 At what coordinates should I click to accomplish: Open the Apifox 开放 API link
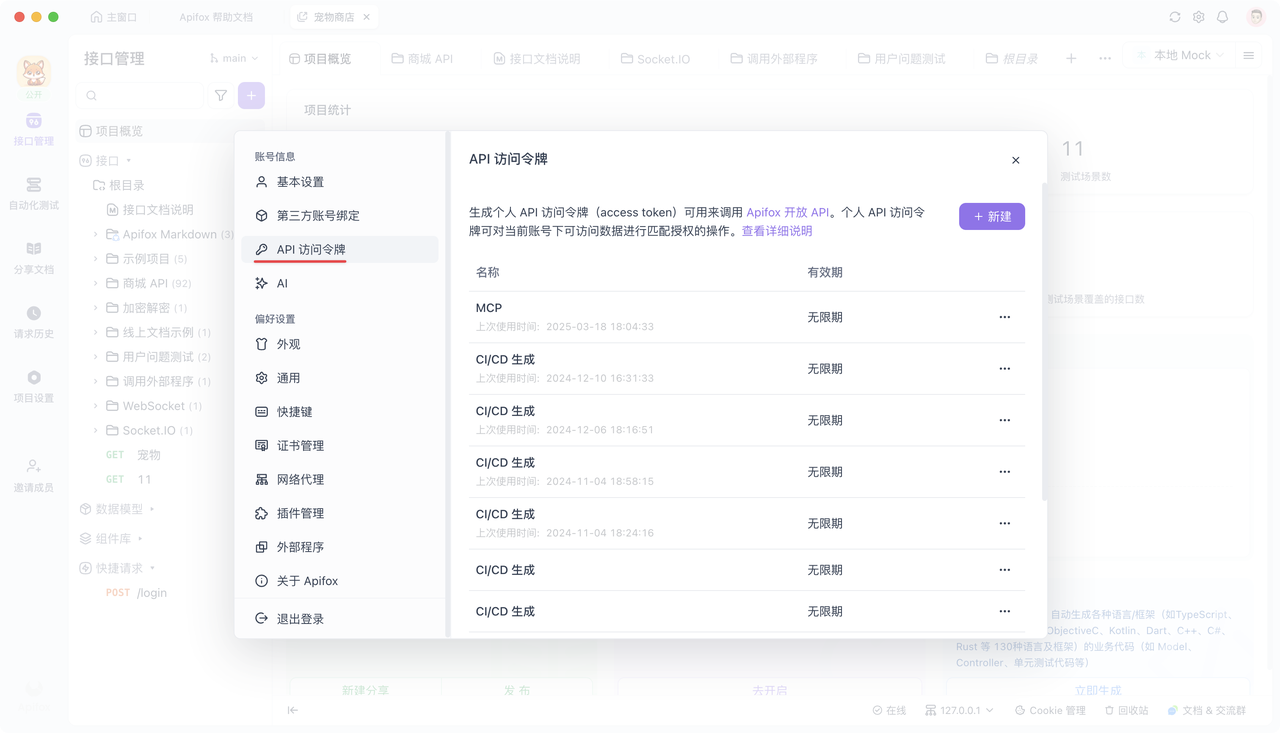tap(788, 212)
